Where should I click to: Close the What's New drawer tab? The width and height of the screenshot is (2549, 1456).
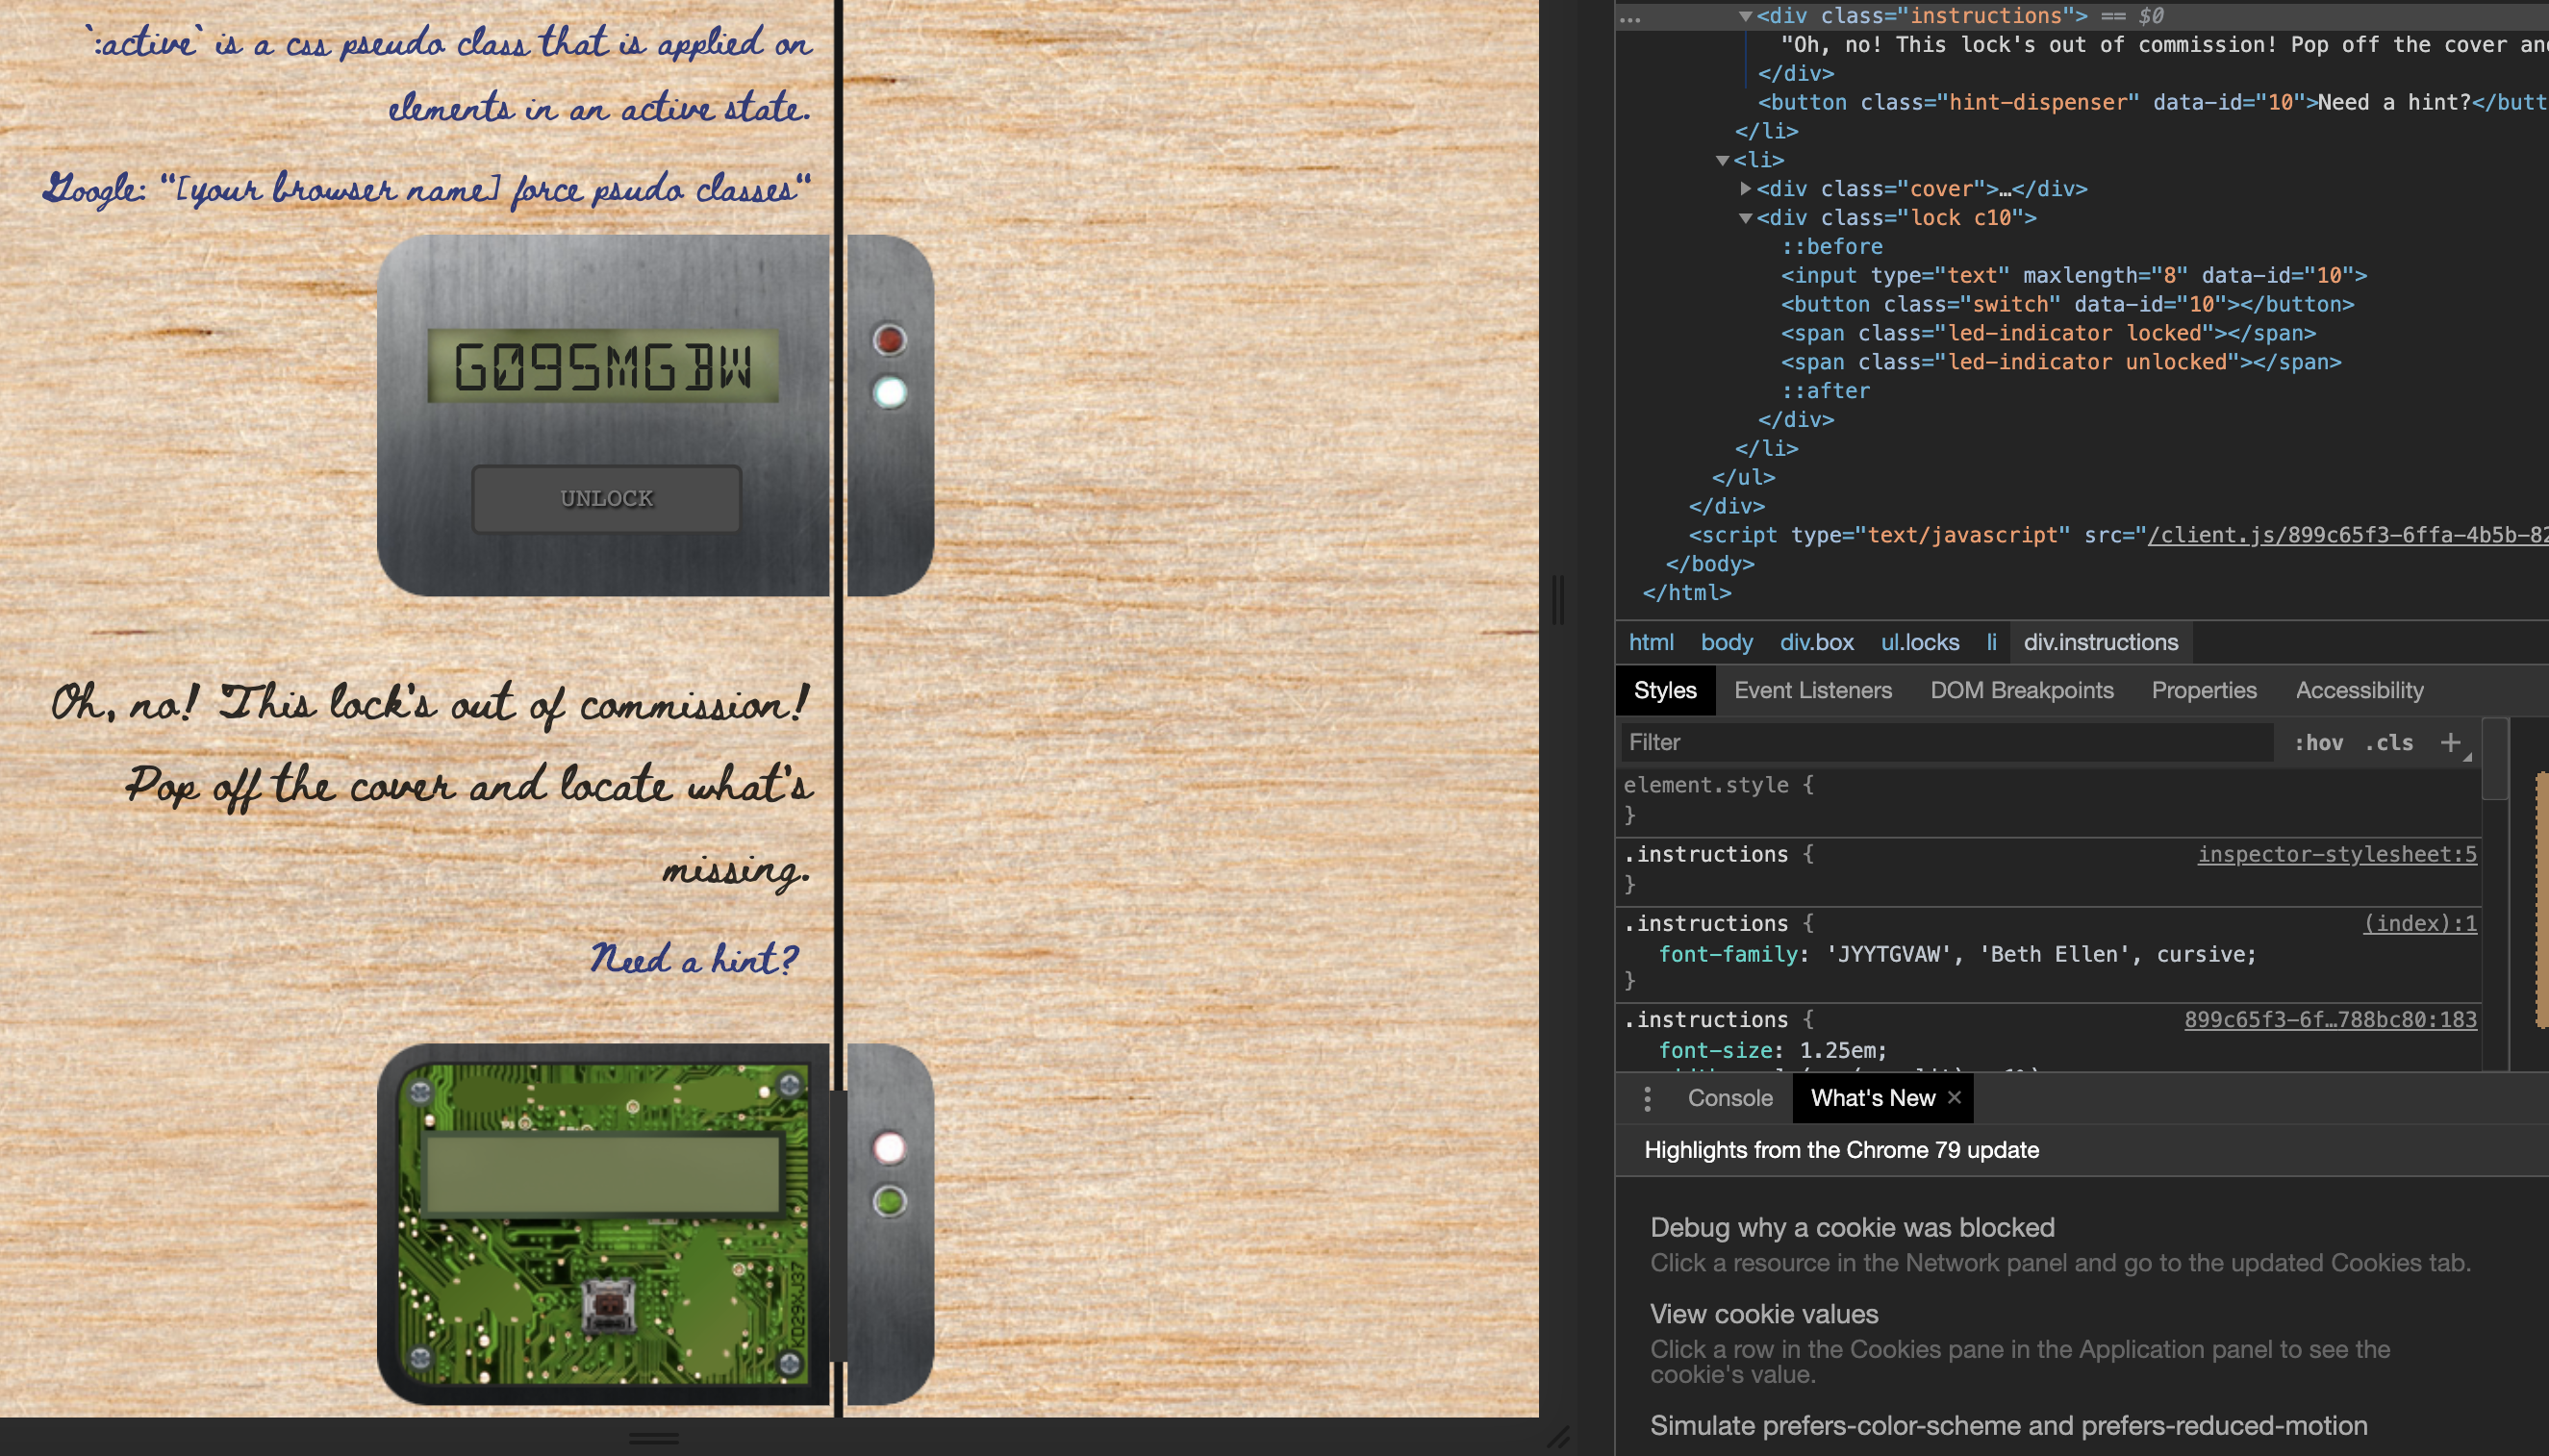coord(1954,1097)
